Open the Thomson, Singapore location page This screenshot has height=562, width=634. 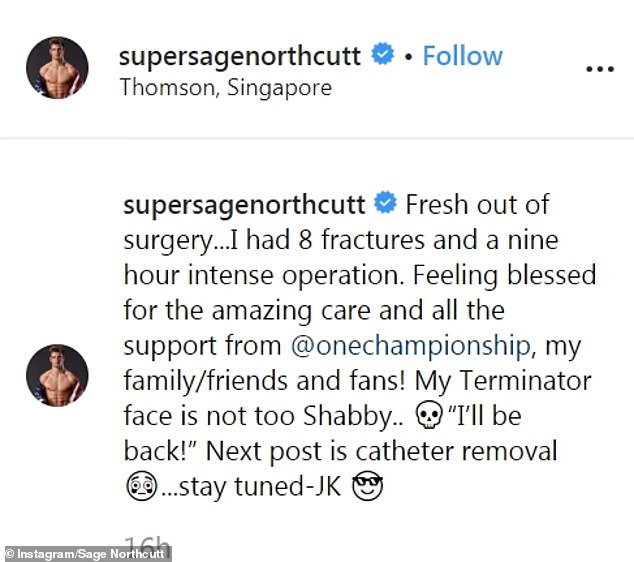pyautogui.click(x=225, y=88)
